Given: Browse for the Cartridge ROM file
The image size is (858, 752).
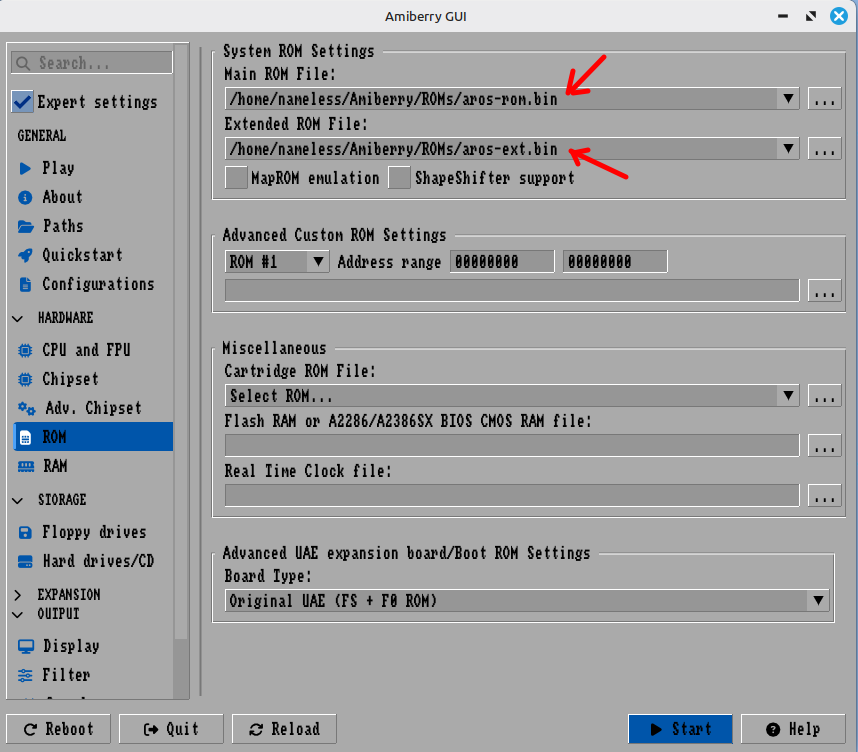Looking at the screenshot, I should click(824, 396).
